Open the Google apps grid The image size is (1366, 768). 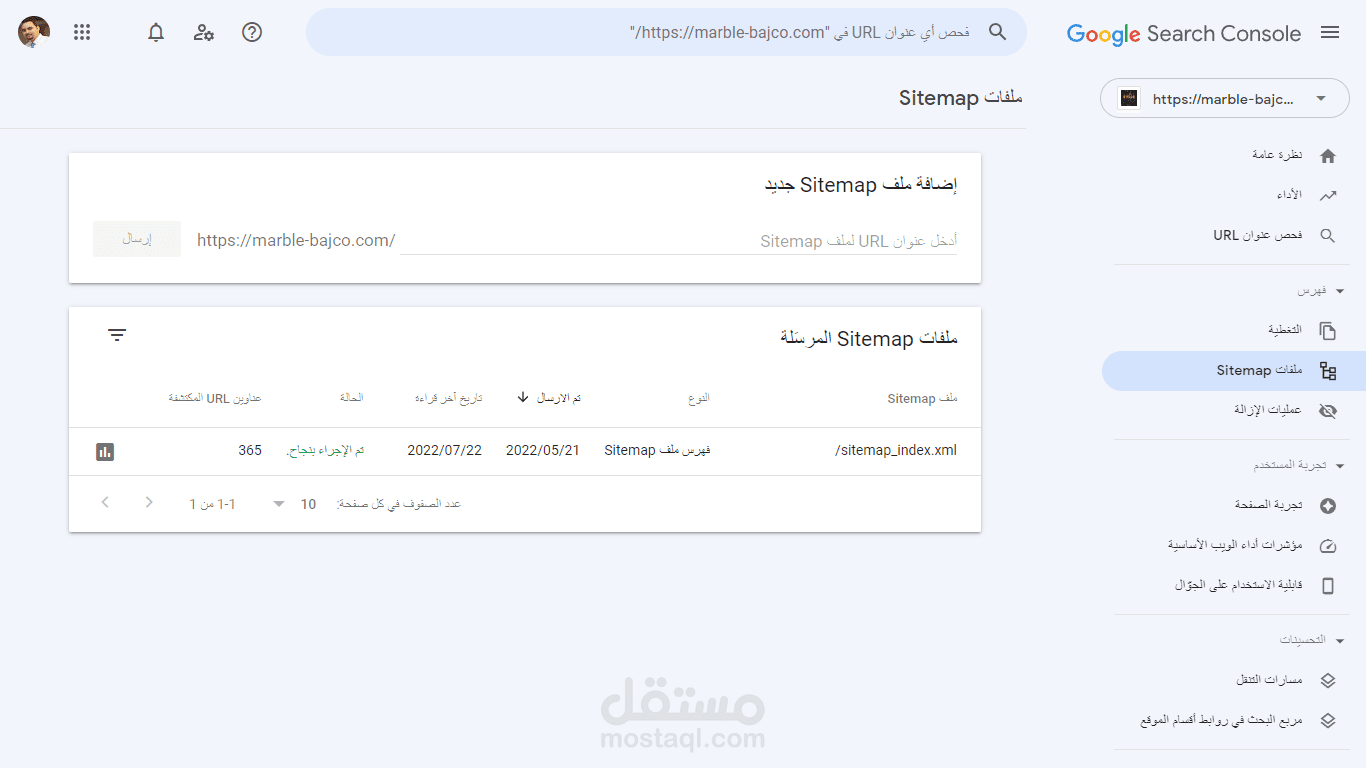point(82,32)
